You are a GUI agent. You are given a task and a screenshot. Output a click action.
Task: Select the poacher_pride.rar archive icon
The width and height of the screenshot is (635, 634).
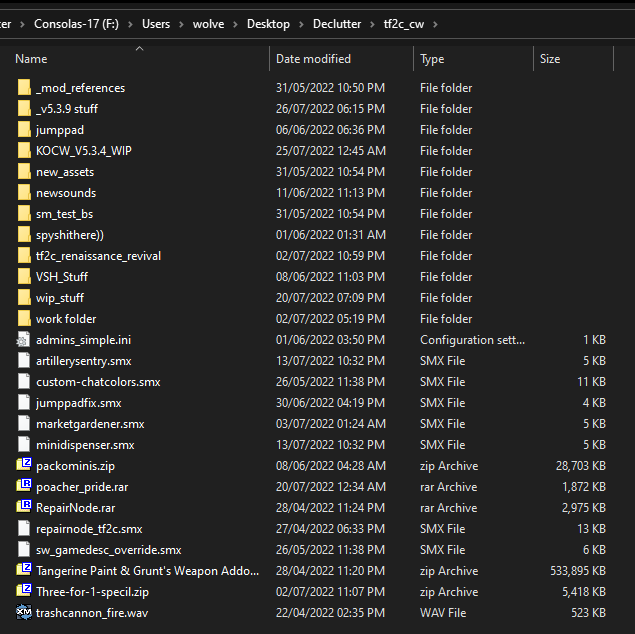(24, 487)
